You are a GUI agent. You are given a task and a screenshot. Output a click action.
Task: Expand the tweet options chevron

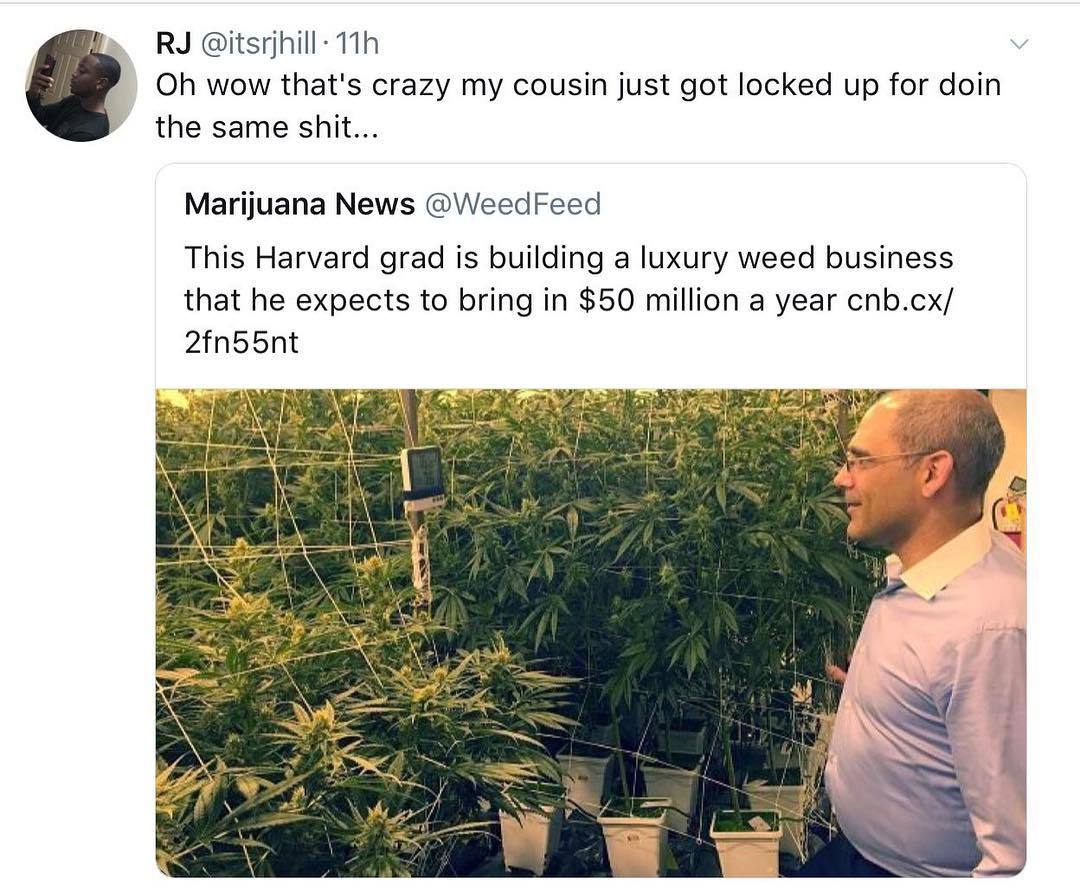1019,44
